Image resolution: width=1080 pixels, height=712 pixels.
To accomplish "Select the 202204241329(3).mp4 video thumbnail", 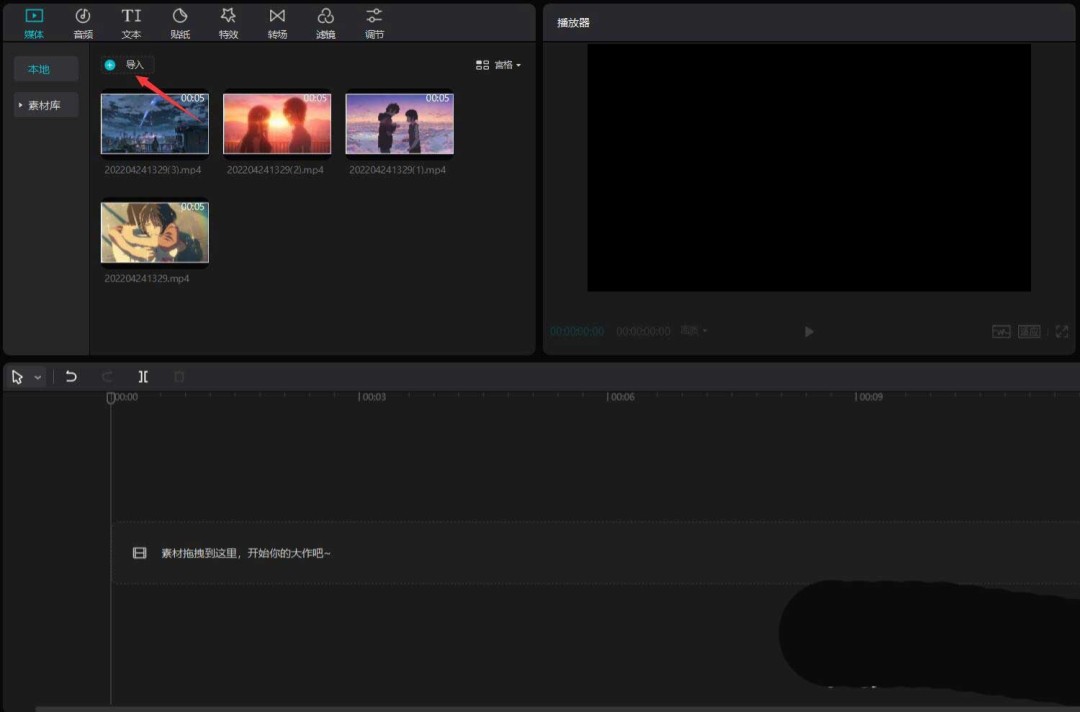I will pyautogui.click(x=154, y=122).
